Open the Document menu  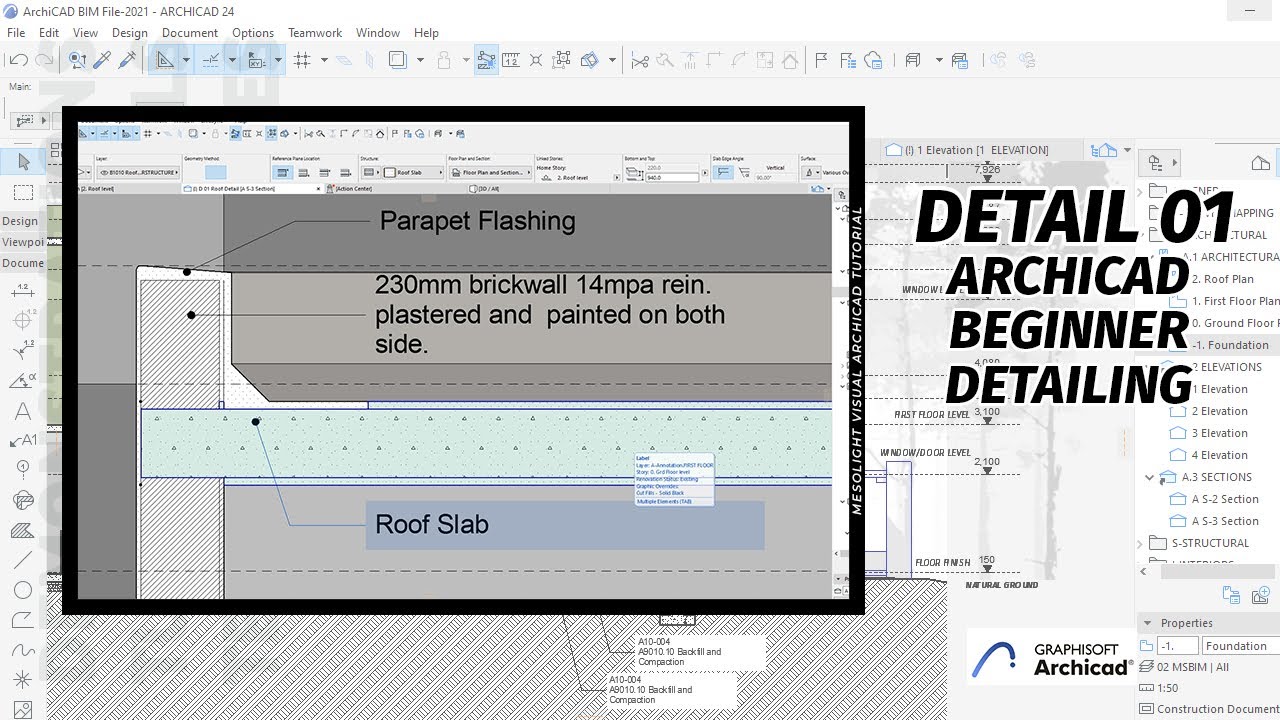190,33
